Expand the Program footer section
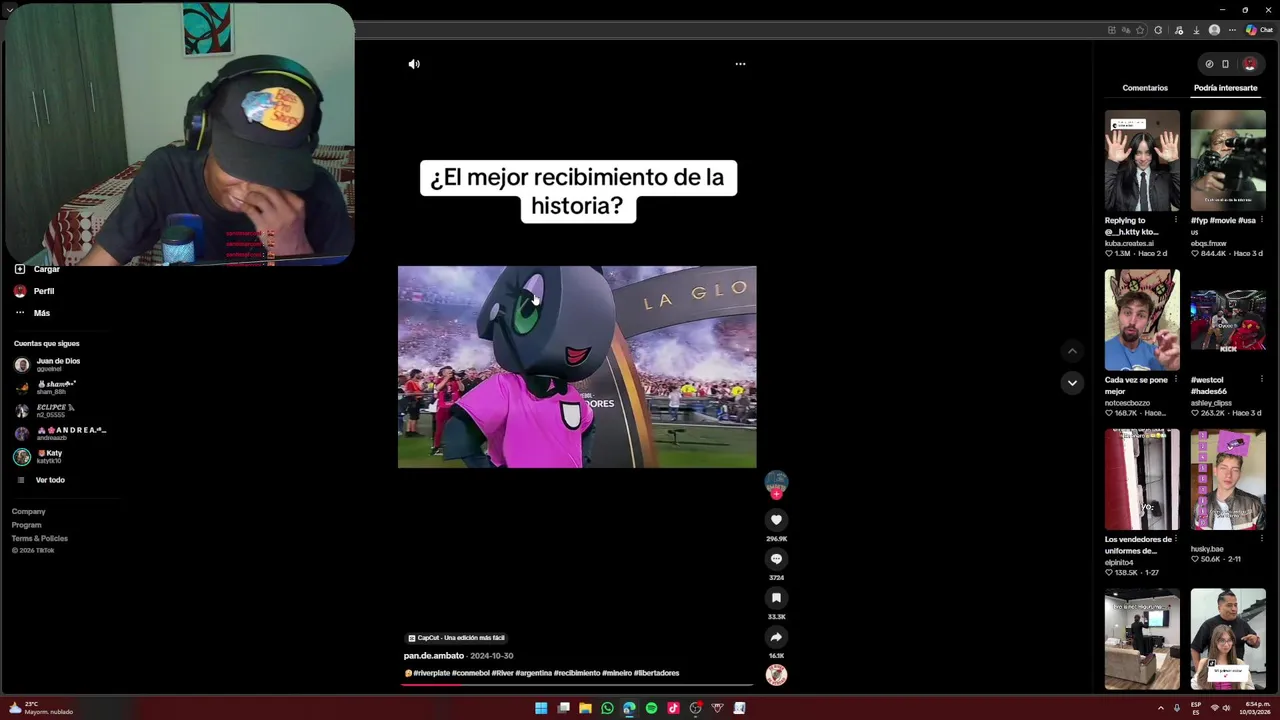Viewport: 1280px width, 720px height. pos(26,525)
